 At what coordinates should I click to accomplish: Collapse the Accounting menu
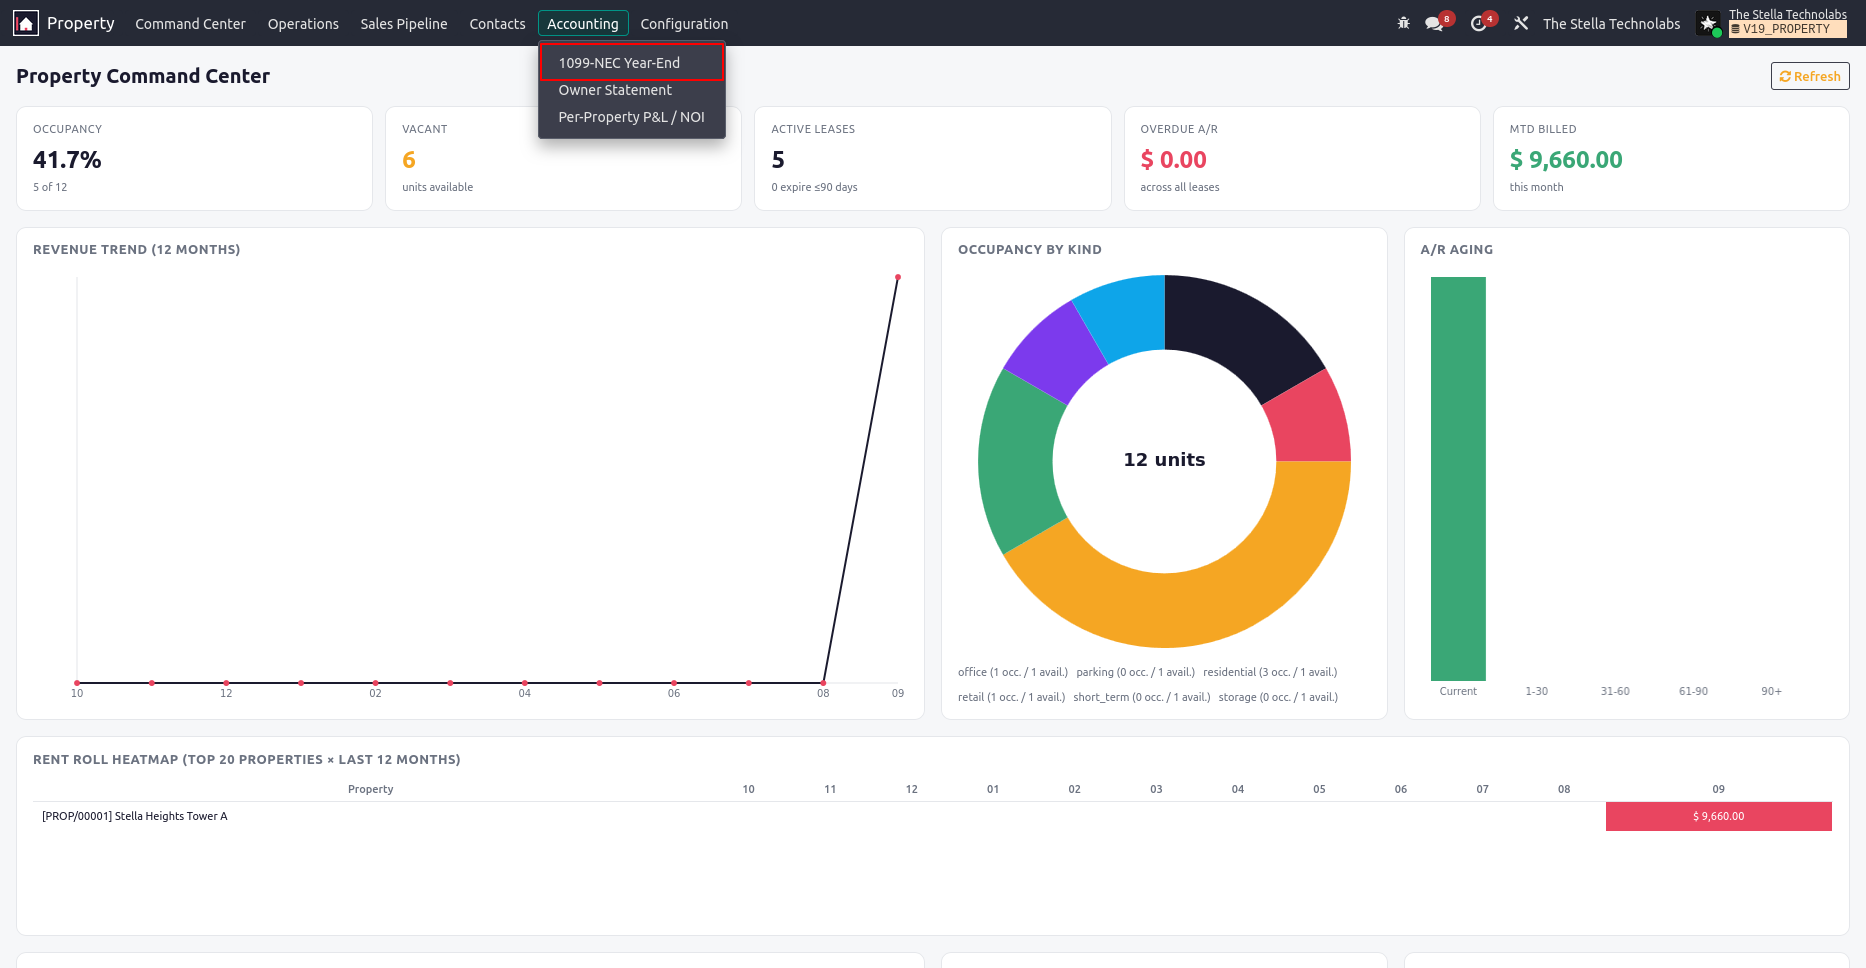583,23
